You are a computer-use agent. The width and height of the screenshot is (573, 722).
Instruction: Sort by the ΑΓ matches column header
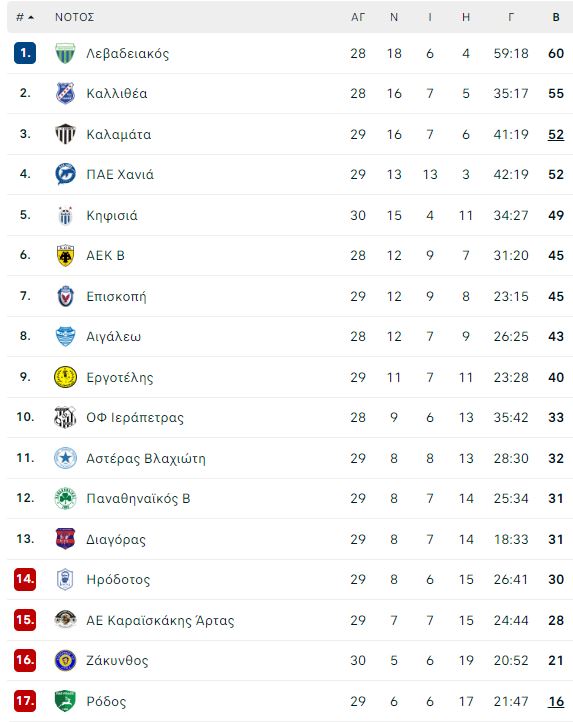pyautogui.click(x=357, y=17)
